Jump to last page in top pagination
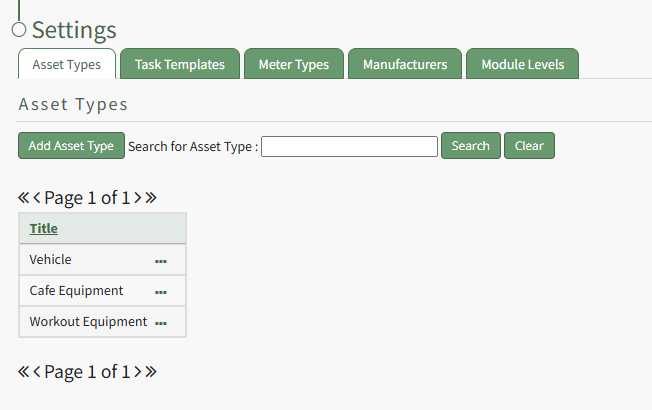The image size is (652, 410). pos(151,197)
